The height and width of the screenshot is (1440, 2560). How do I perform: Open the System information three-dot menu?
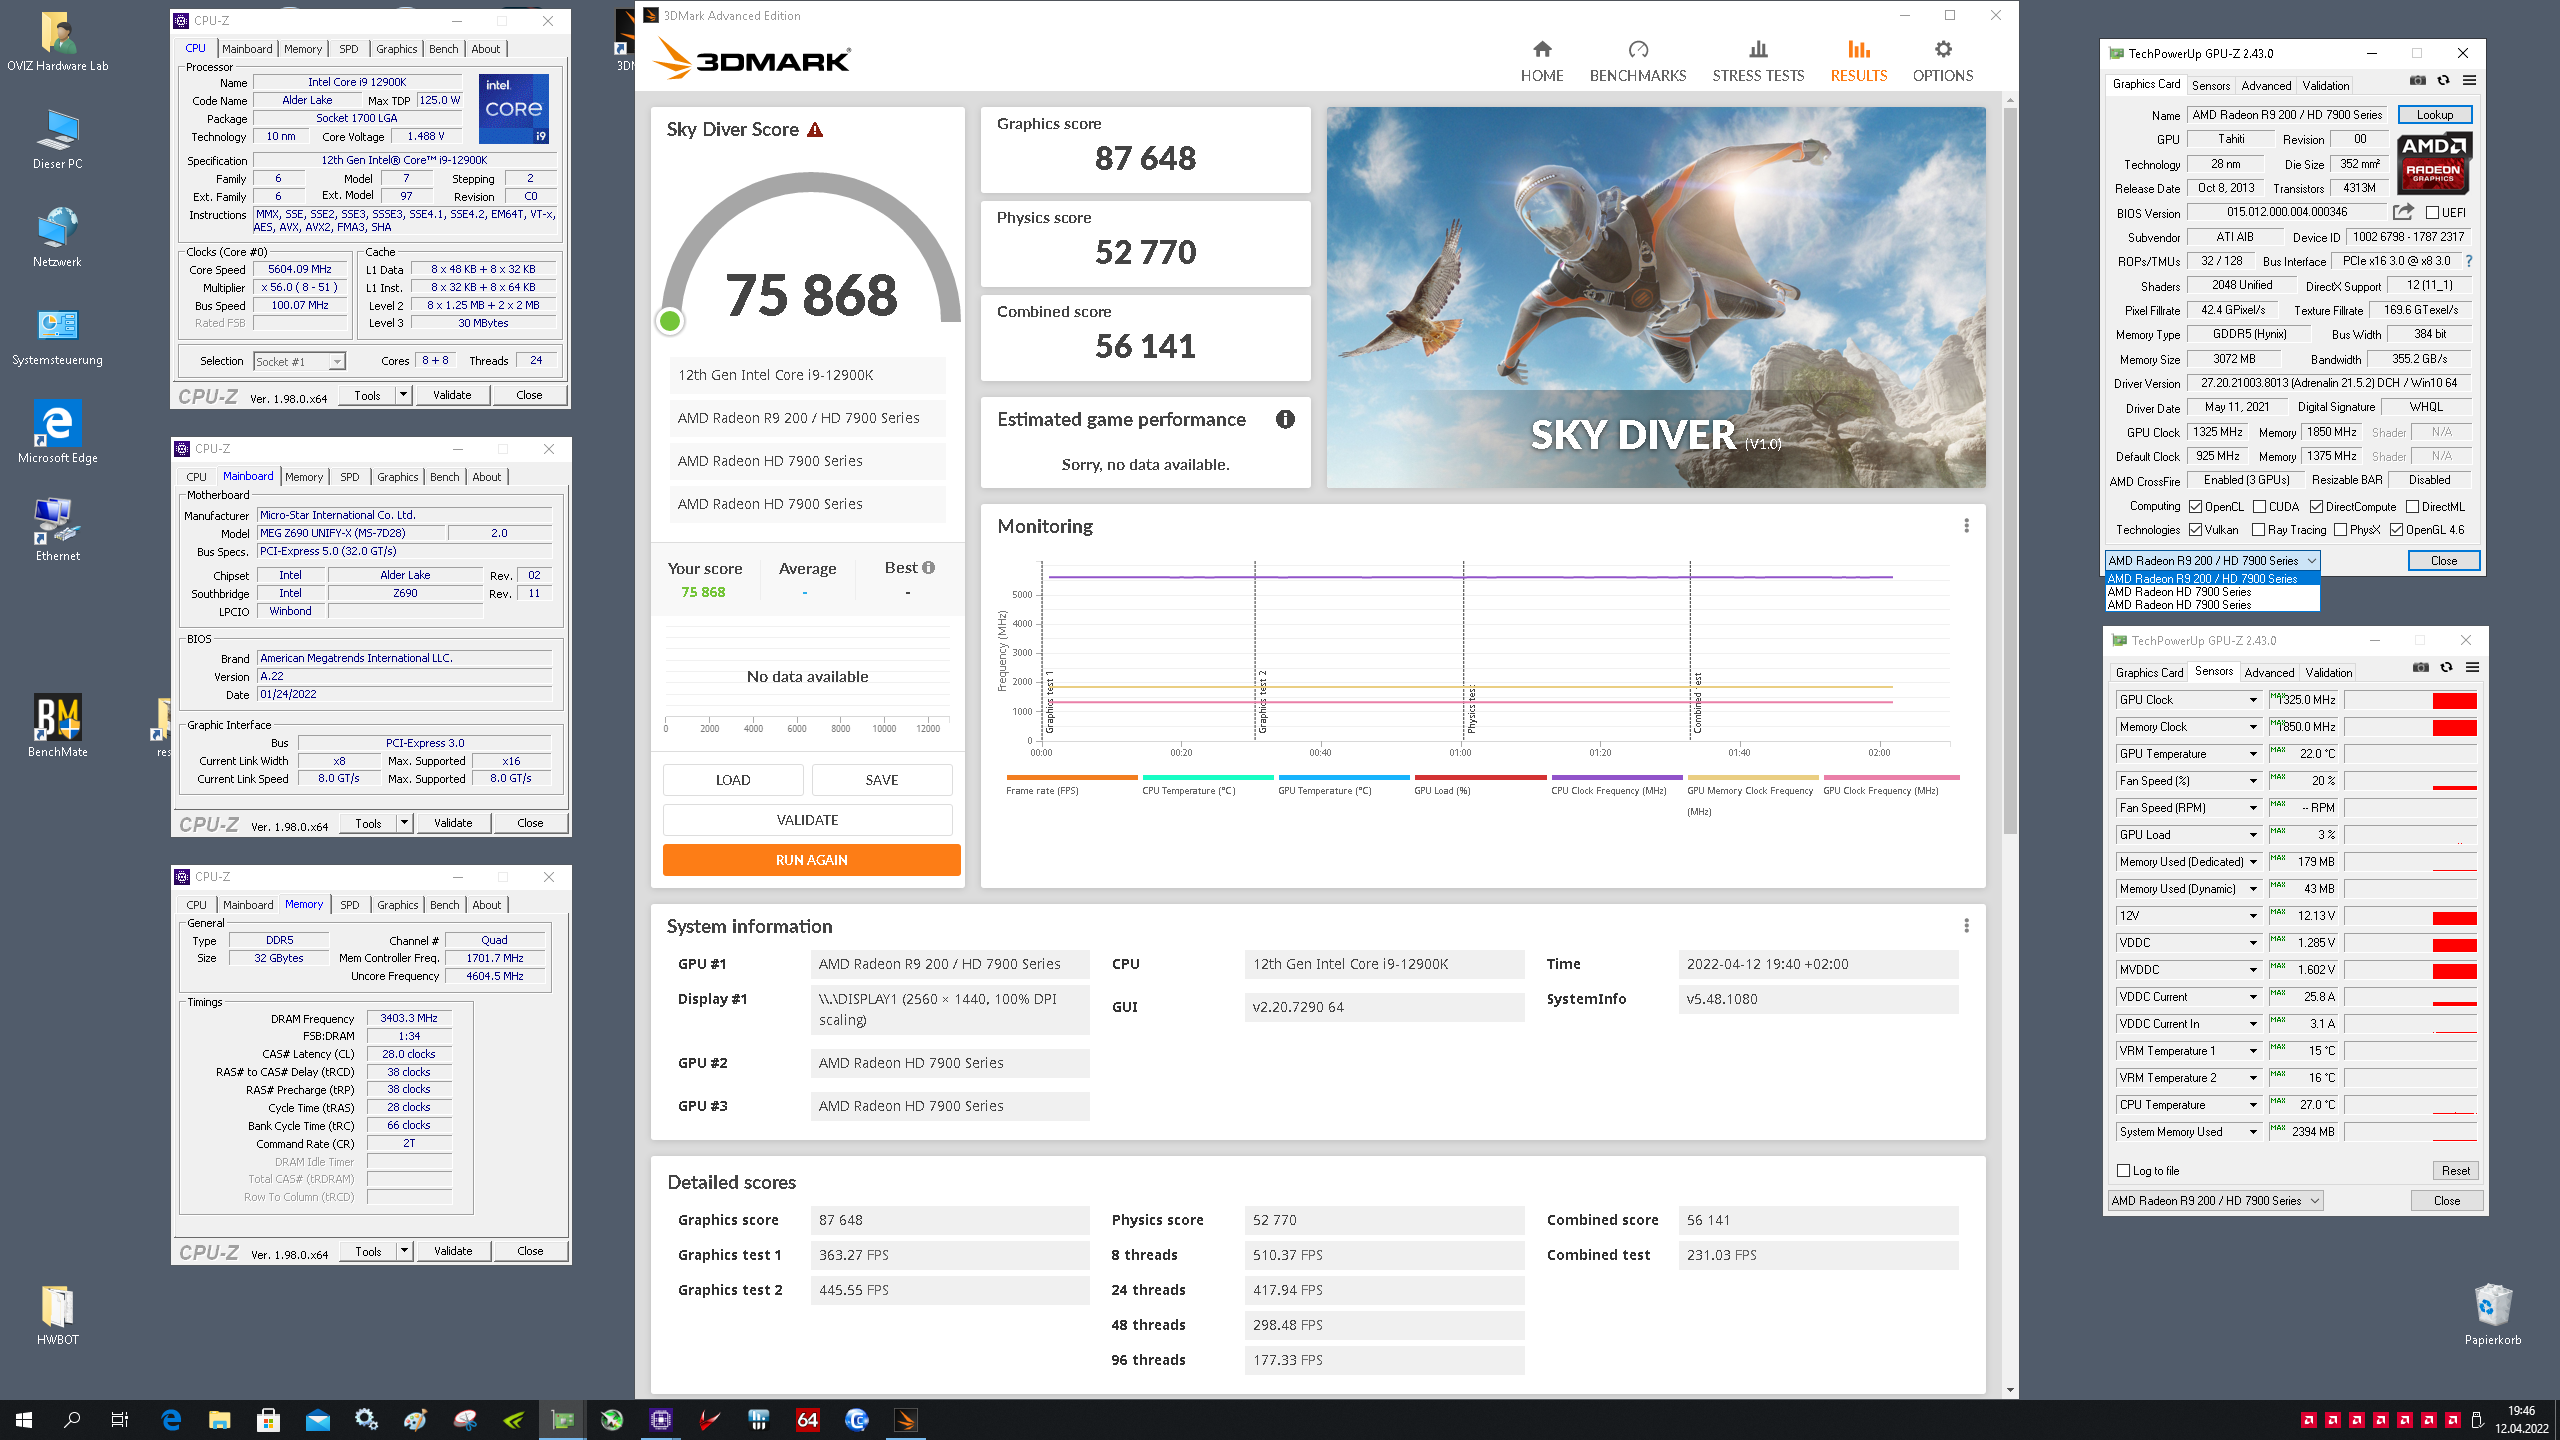click(x=1966, y=926)
